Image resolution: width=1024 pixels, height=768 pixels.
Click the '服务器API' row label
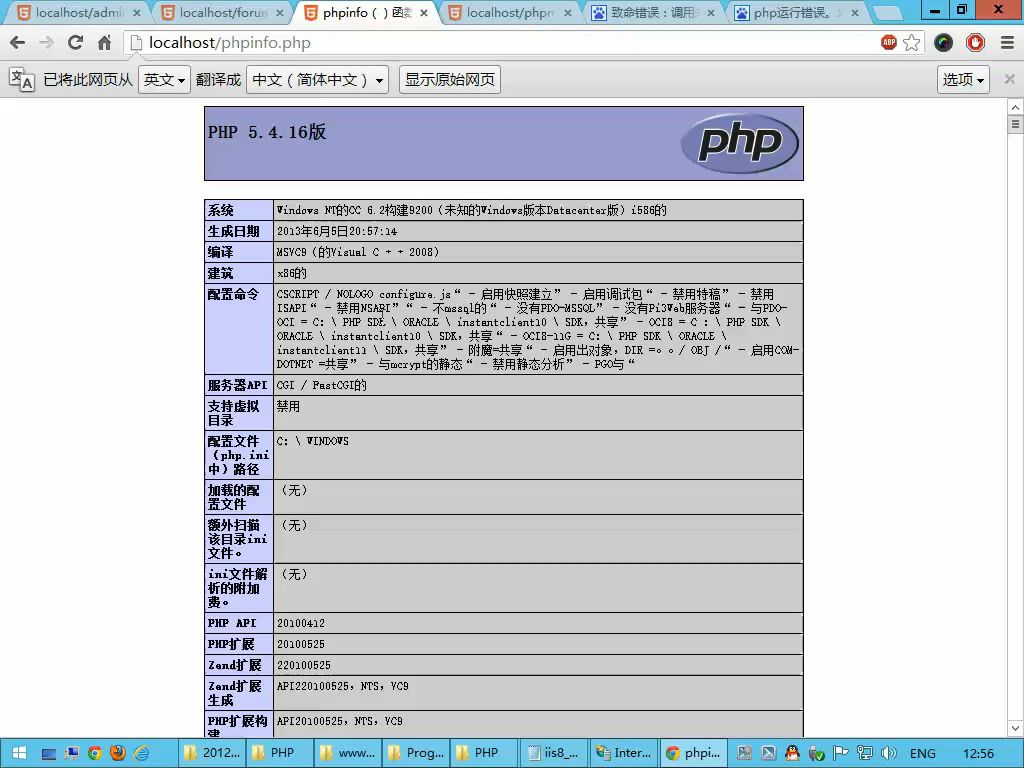point(238,385)
